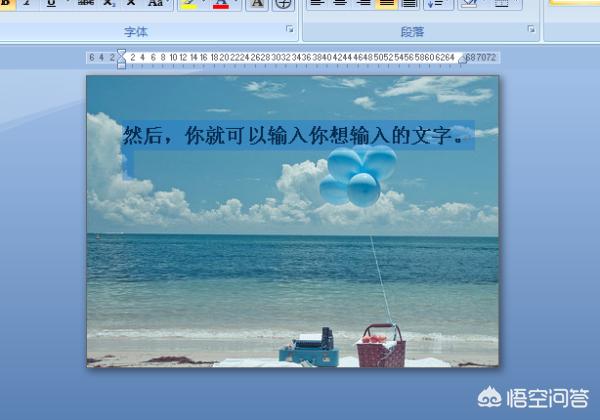Open the Change Case (Aa) menu
The width and height of the screenshot is (600, 420).
coord(157,3)
